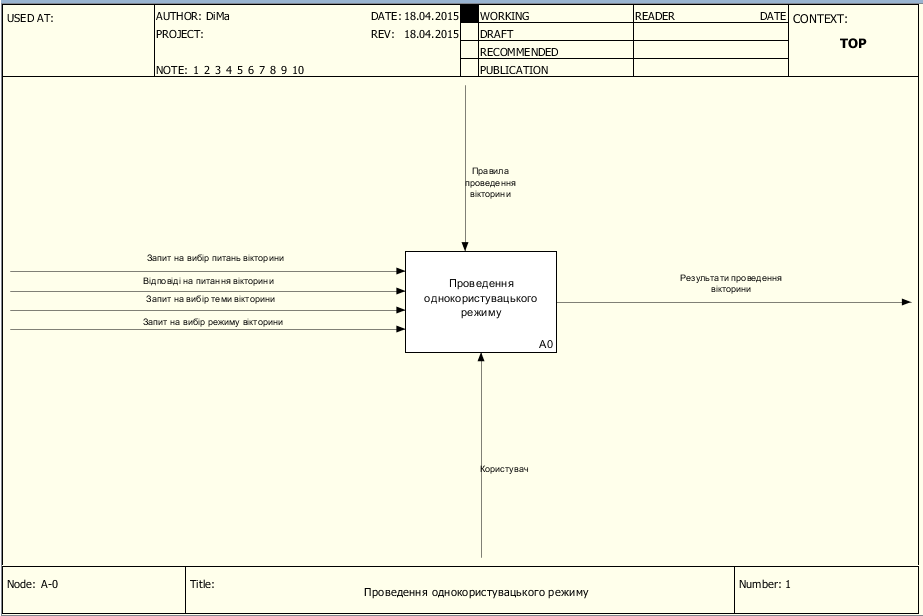Click the NOTE: 1 2 3 4 5 6 7 8 9 10 line
Viewport: 923px width, 616px height.
click(x=230, y=70)
